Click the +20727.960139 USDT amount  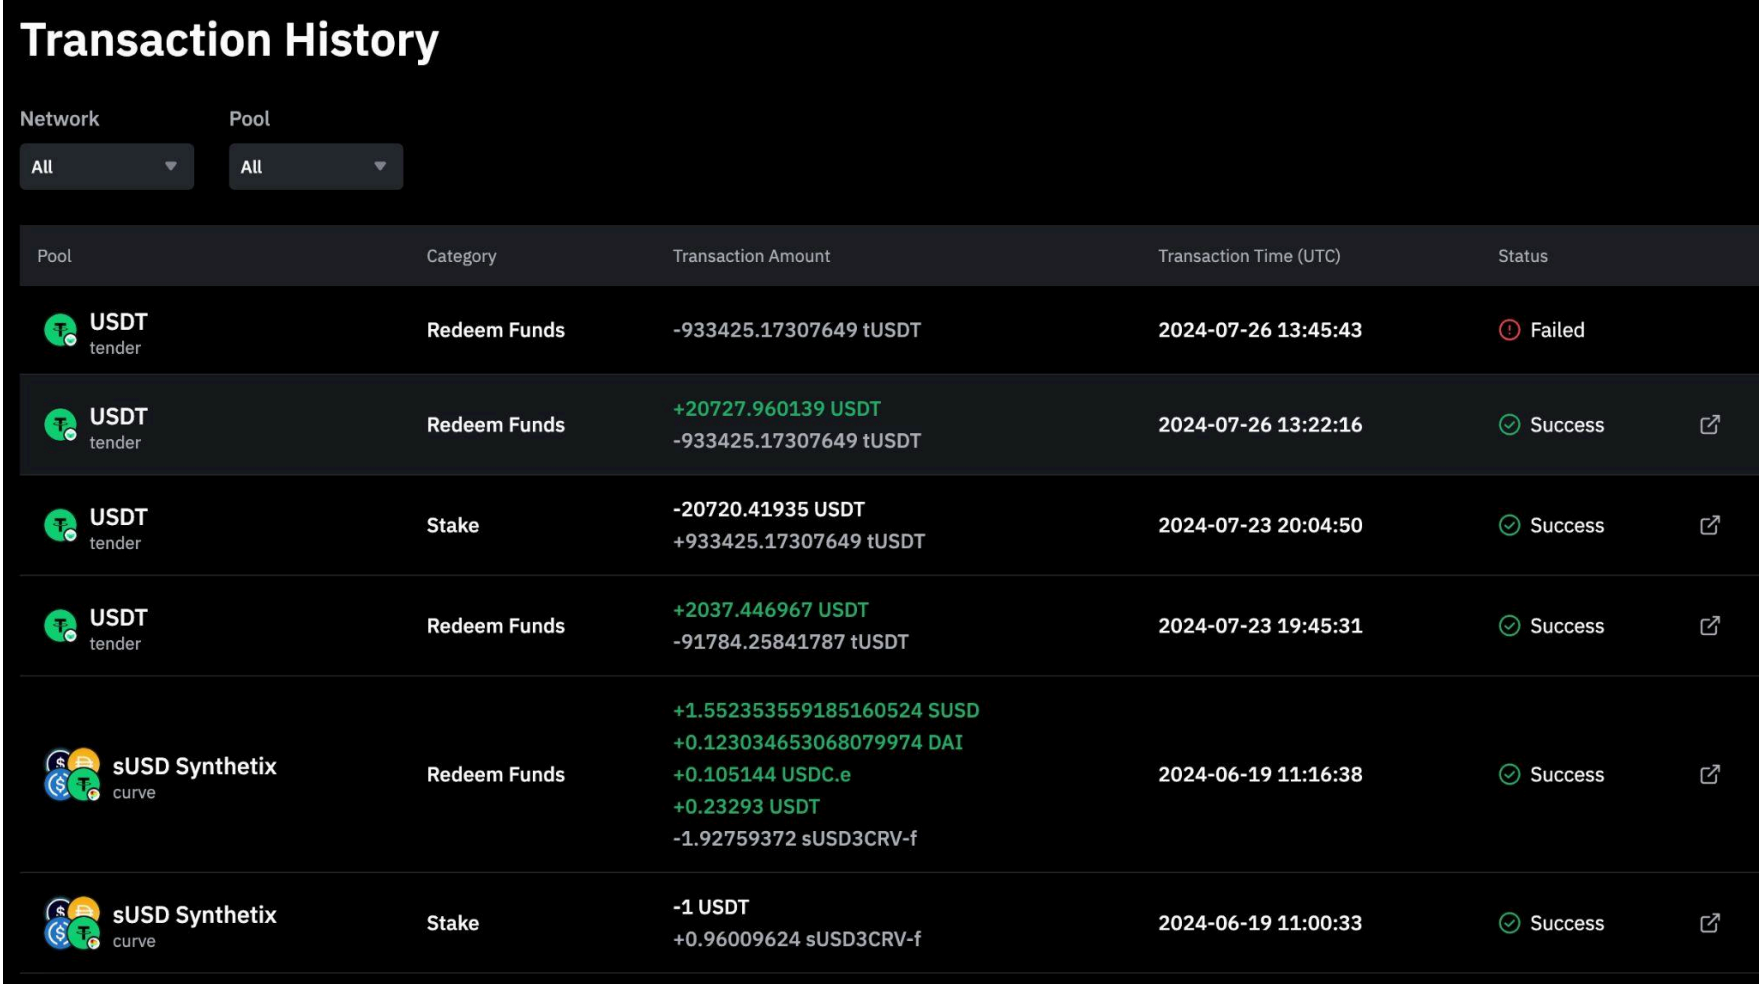click(776, 409)
